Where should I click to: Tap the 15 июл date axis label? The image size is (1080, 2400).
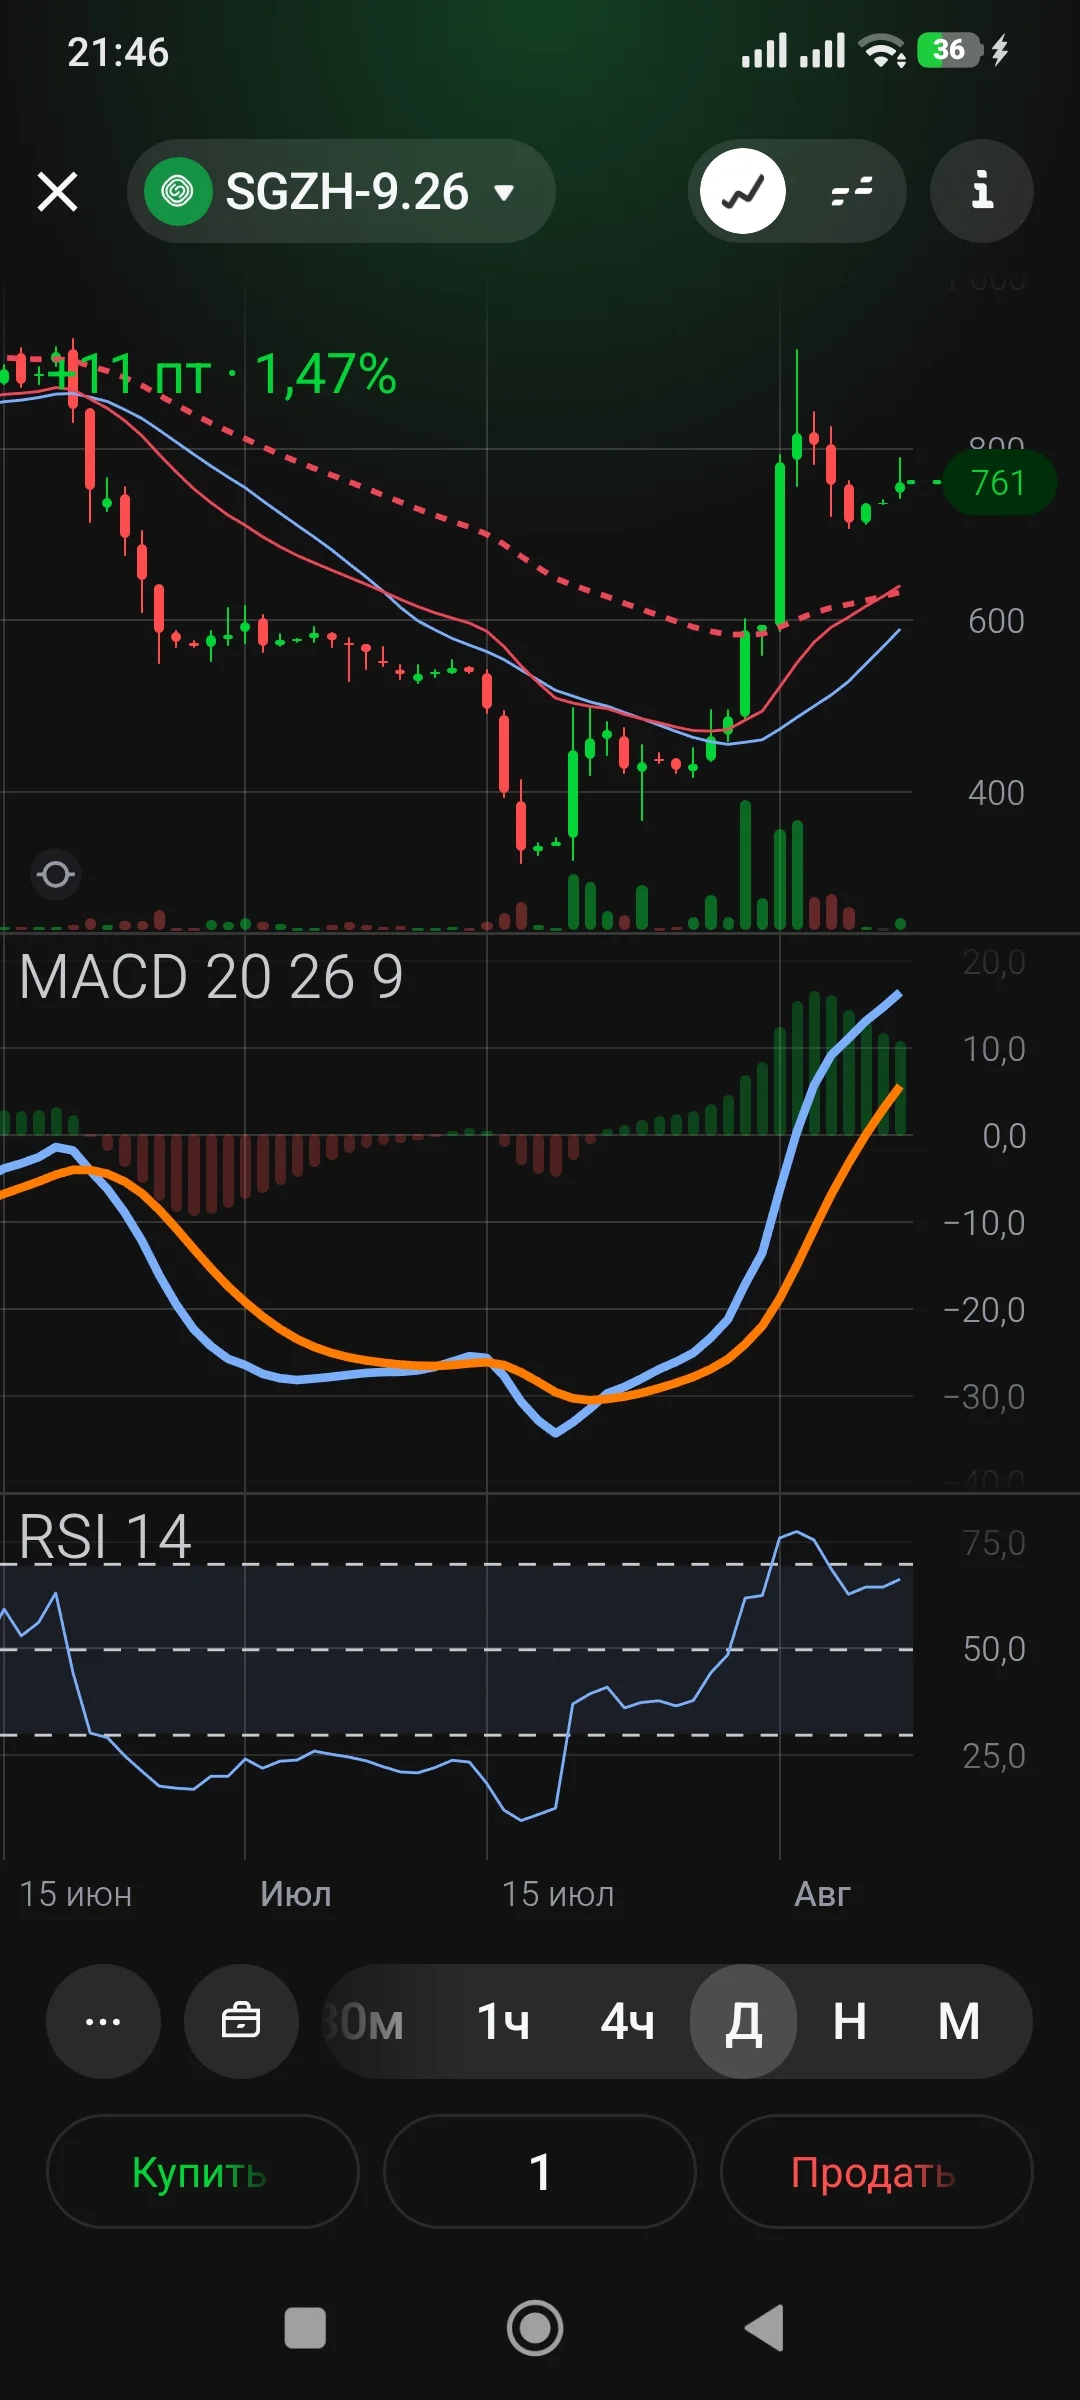tap(557, 1894)
